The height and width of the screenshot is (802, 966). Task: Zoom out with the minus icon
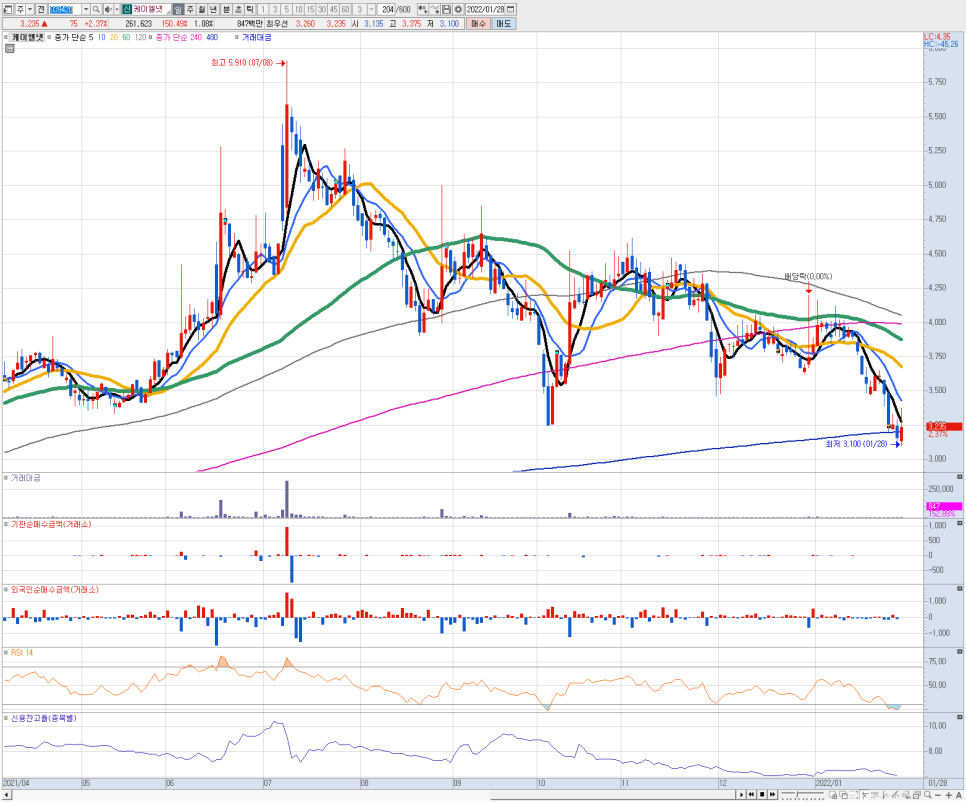[938, 795]
